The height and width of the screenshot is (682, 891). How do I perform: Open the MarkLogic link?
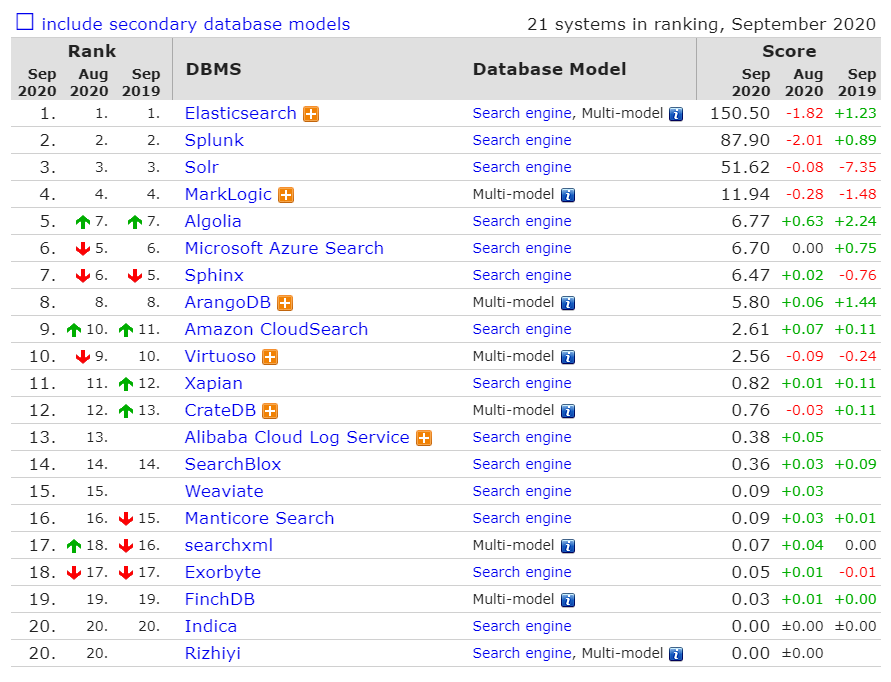228,194
